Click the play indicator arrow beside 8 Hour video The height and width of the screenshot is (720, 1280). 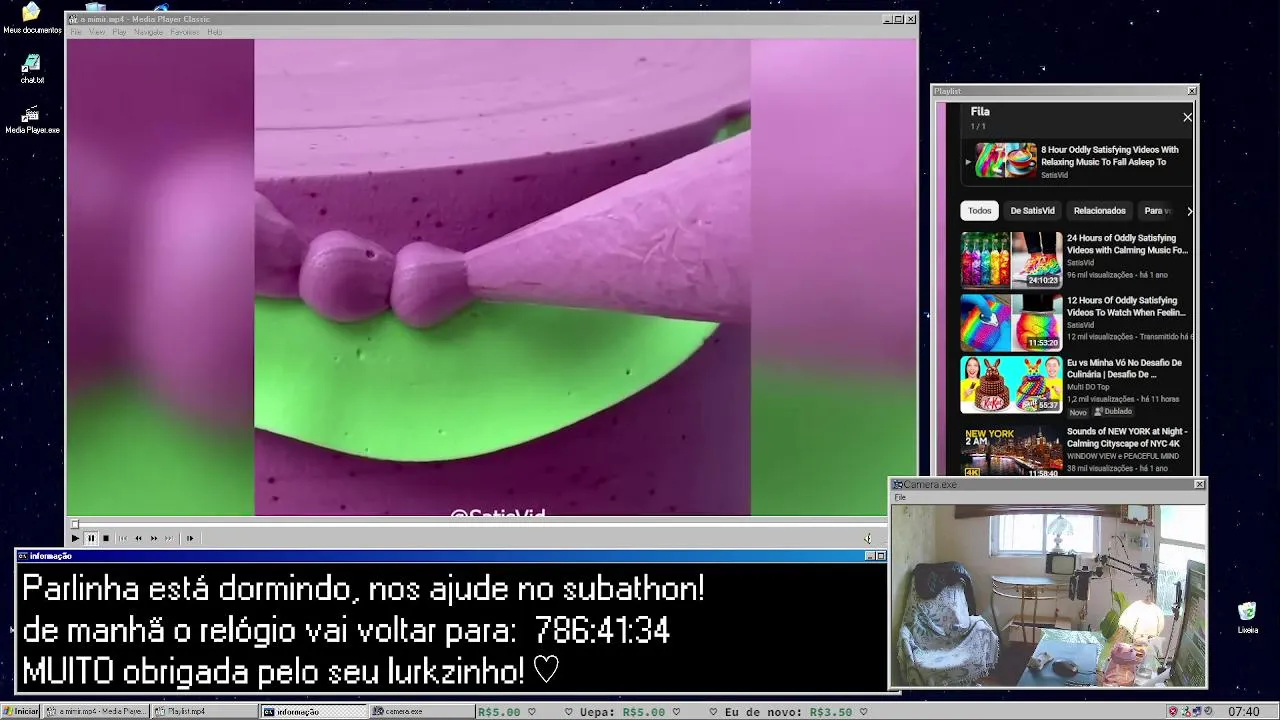coord(967,161)
